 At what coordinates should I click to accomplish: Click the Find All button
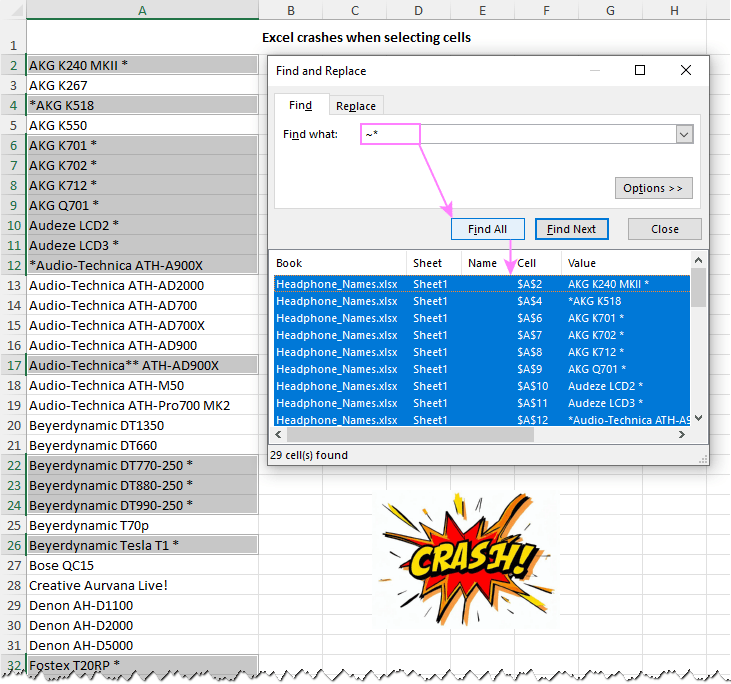[487, 229]
